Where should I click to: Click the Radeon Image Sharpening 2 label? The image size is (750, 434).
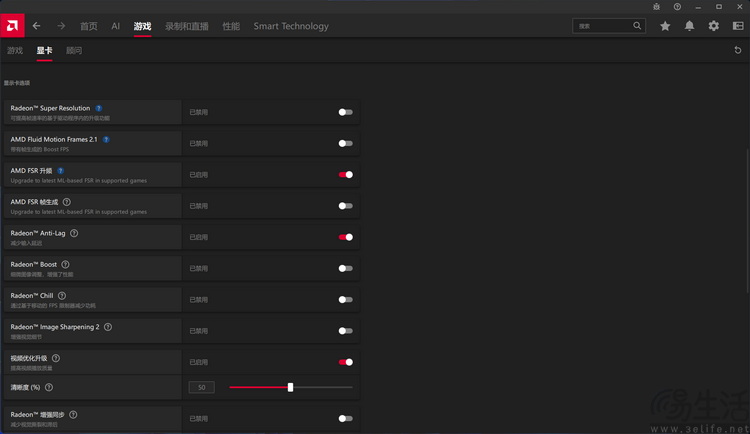tap(55, 327)
